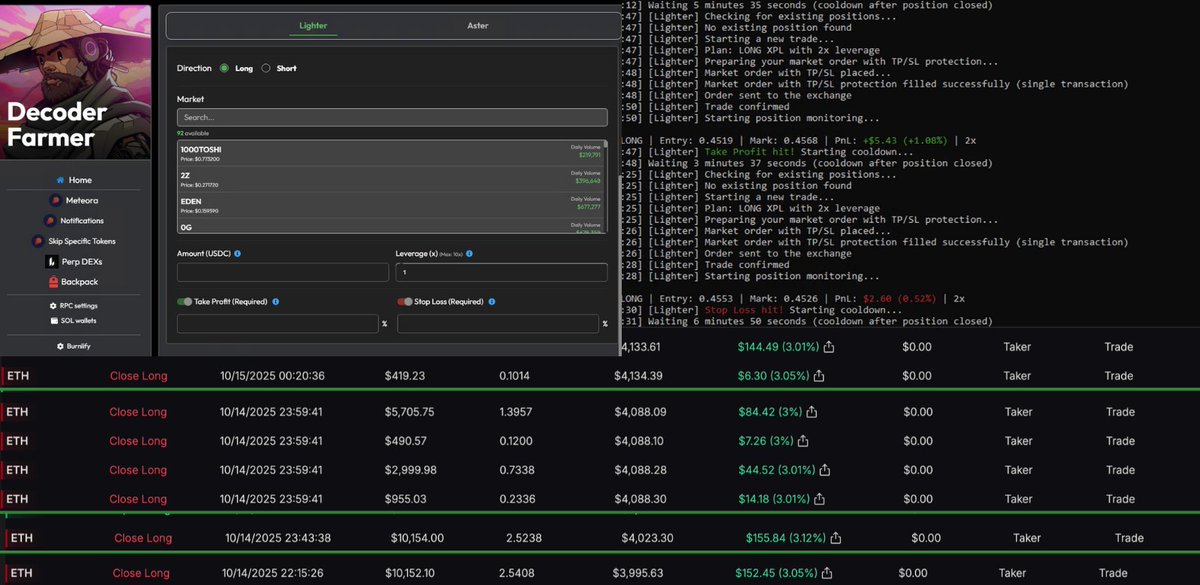Open the Perp DEXs sidebar item
The height and width of the screenshot is (585, 1200).
tap(75, 261)
